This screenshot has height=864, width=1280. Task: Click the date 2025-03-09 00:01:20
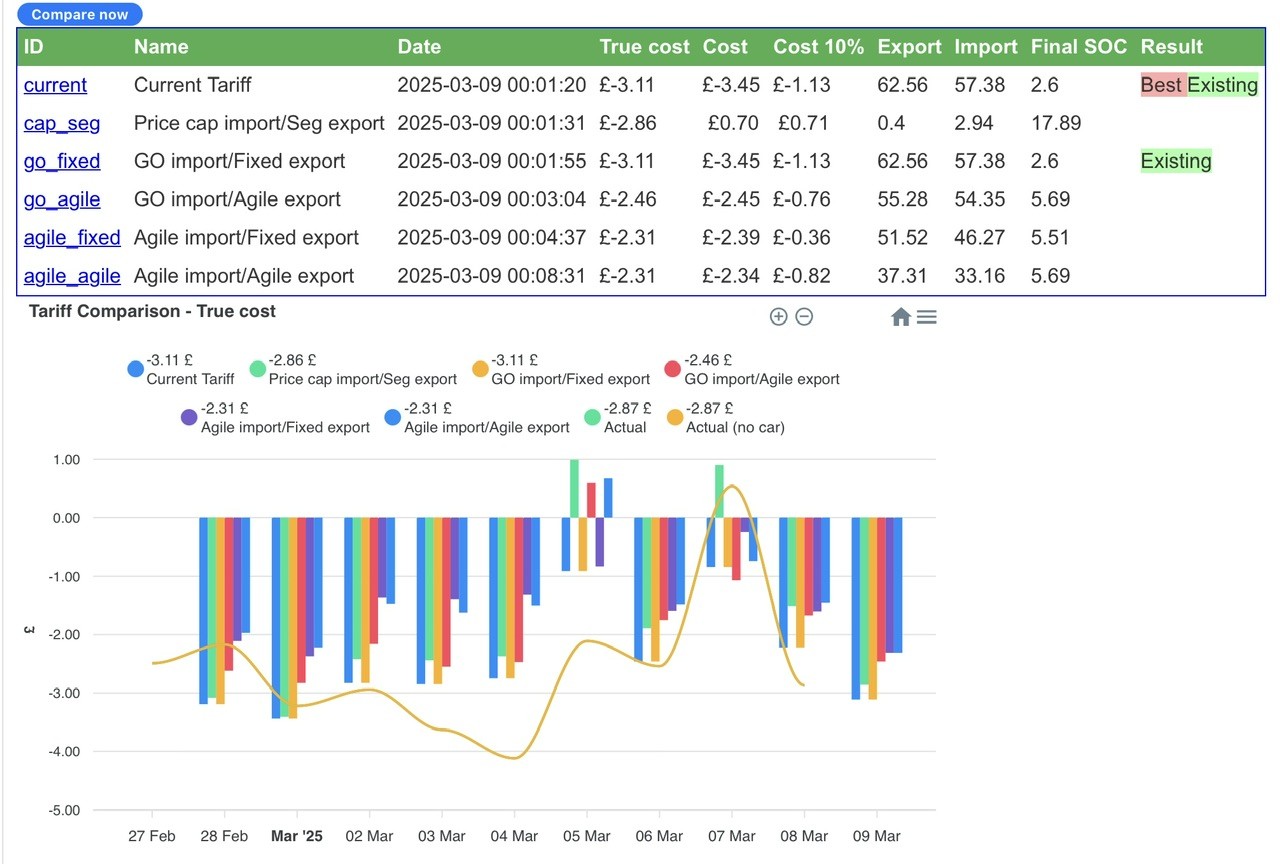click(492, 85)
